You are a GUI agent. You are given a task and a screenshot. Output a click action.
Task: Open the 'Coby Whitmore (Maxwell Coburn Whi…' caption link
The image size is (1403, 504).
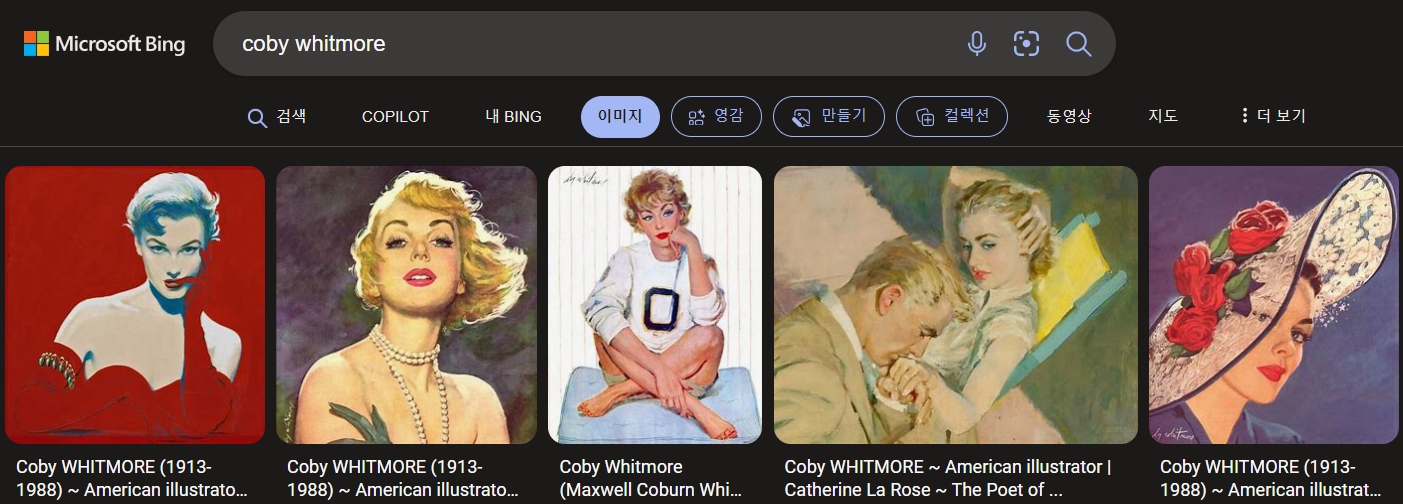pos(651,479)
